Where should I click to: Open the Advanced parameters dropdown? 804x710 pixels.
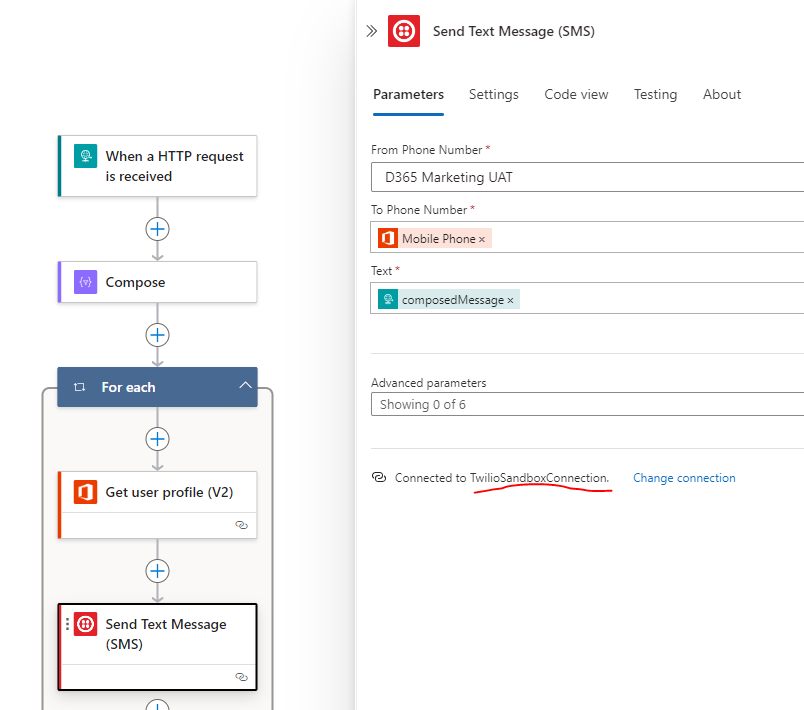587,404
